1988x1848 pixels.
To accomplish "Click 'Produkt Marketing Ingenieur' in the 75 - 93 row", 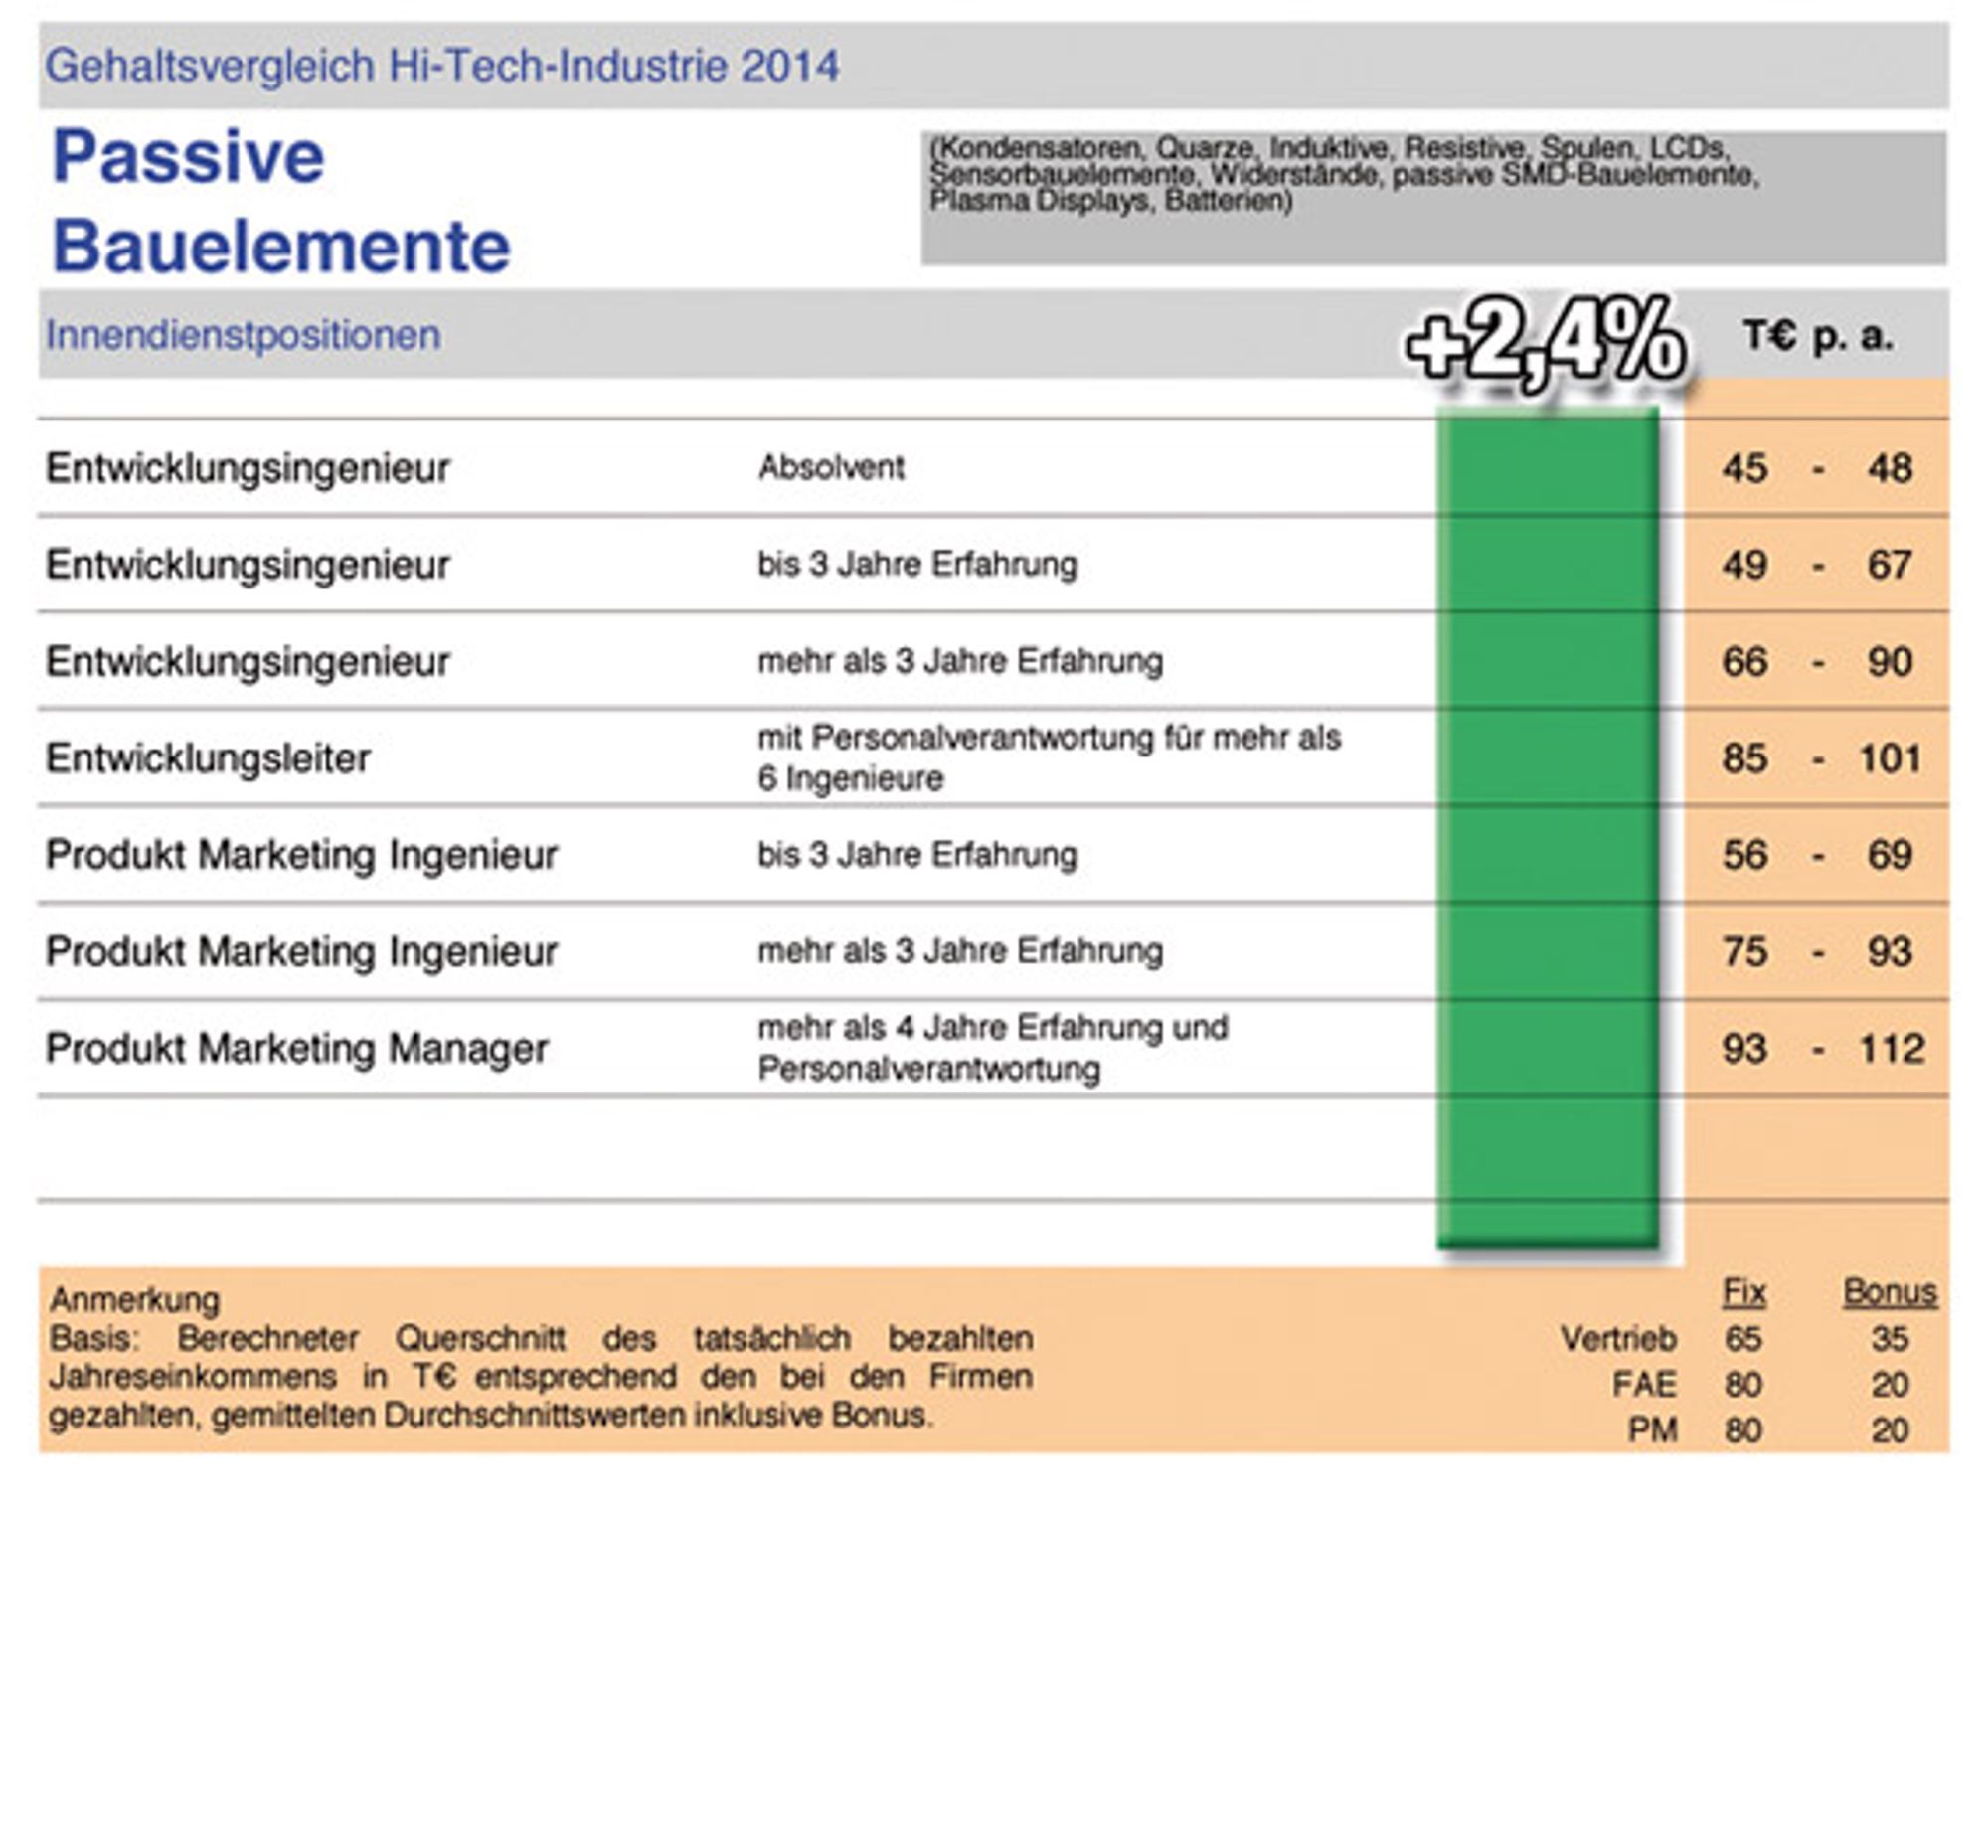I will click(301, 952).
